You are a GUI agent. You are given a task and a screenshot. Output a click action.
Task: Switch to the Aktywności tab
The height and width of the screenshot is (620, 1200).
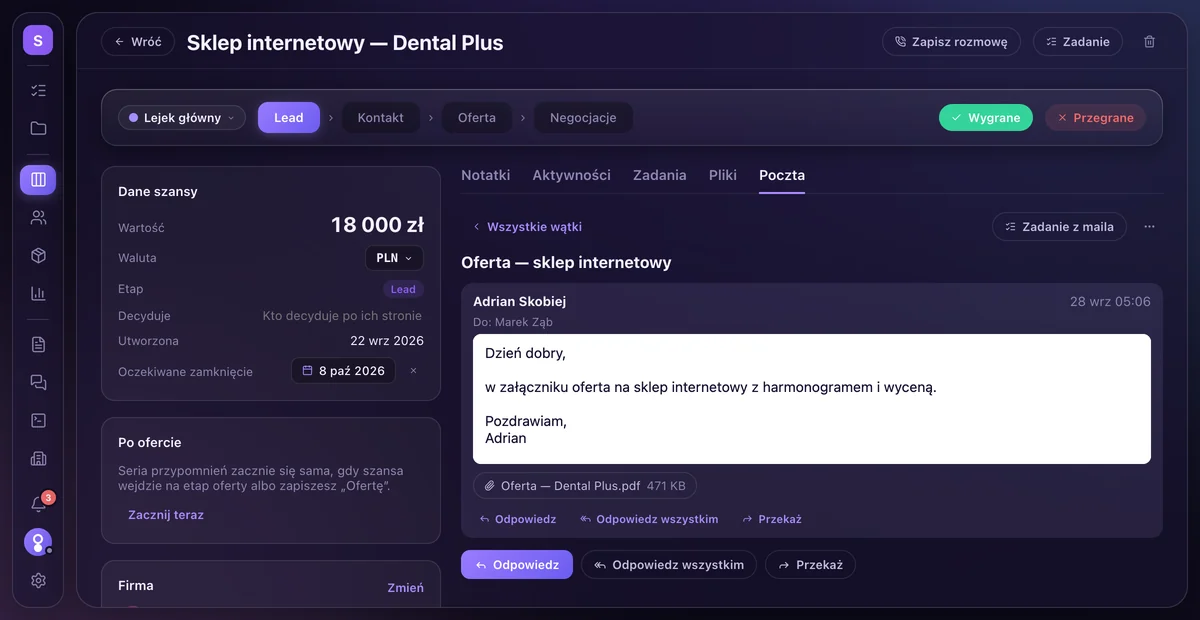point(571,175)
